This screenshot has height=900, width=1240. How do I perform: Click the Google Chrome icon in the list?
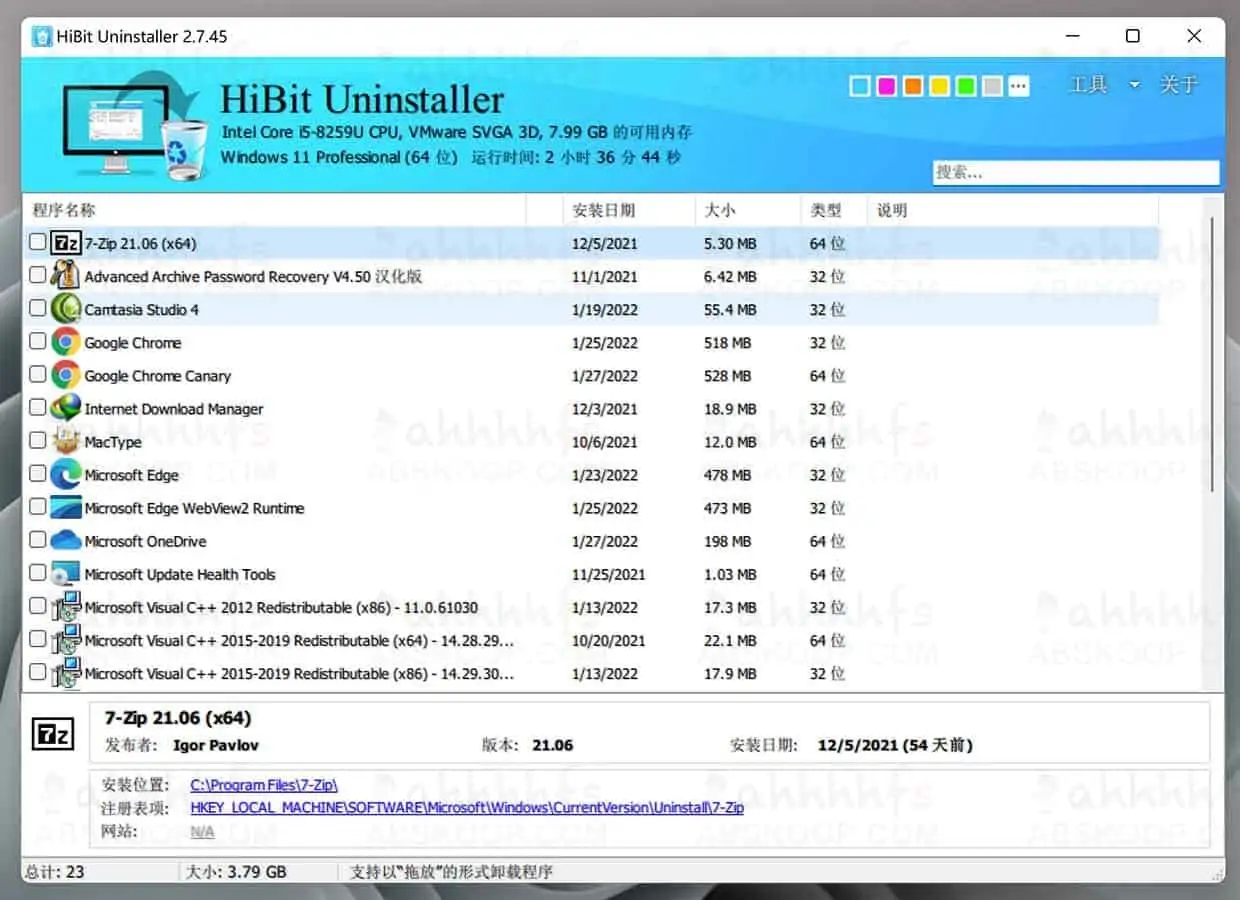(64, 342)
